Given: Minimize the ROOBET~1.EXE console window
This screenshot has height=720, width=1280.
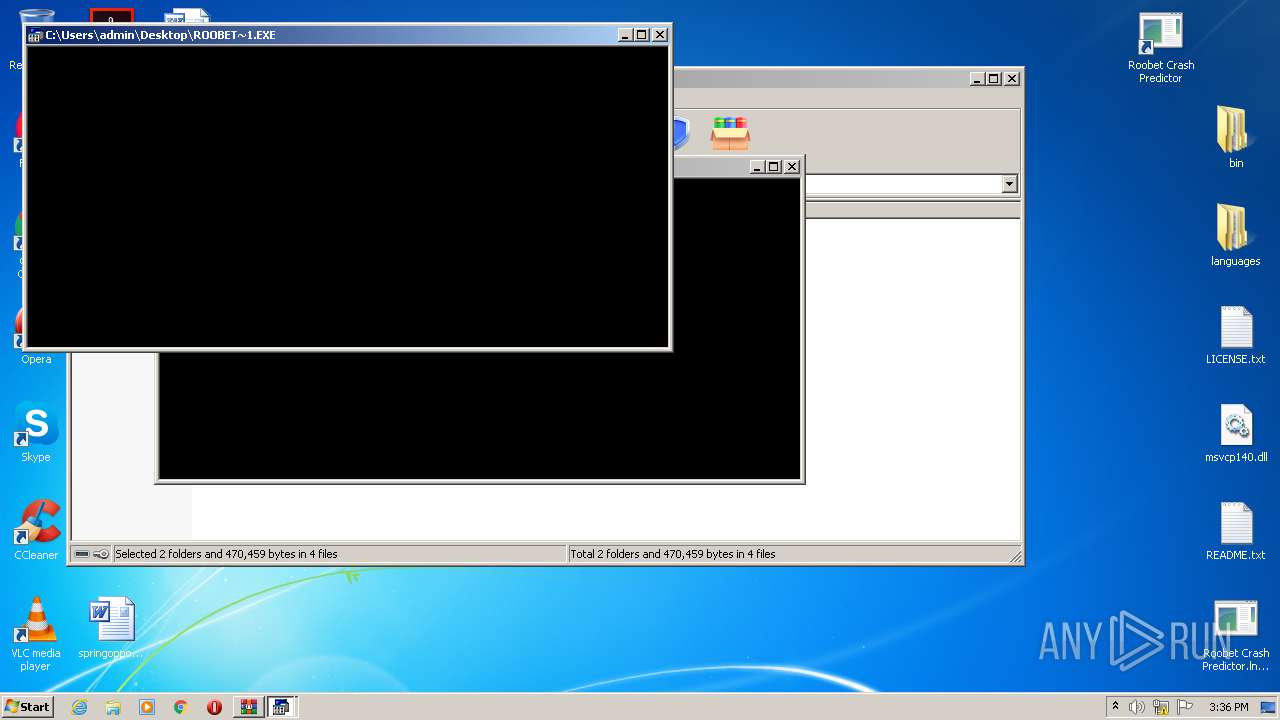Looking at the screenshot, I should click(x=625, y=35).
